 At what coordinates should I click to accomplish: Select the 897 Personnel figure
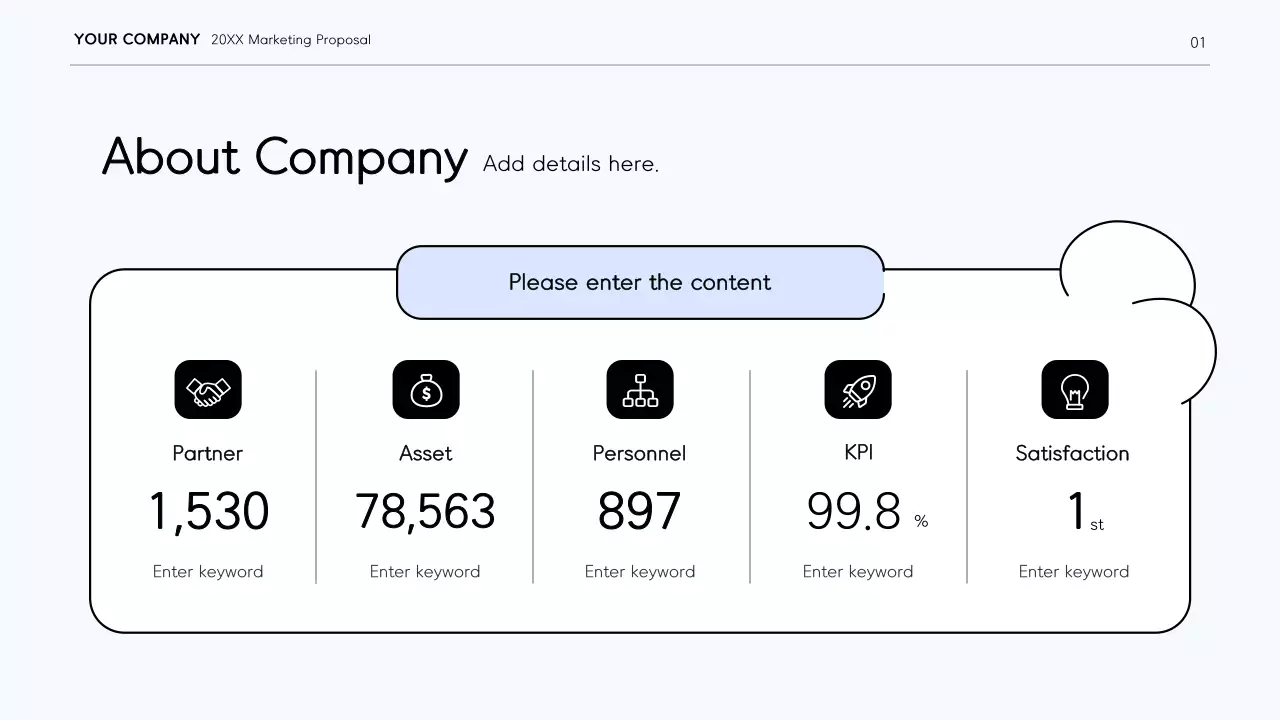click(x=639, y=511)
